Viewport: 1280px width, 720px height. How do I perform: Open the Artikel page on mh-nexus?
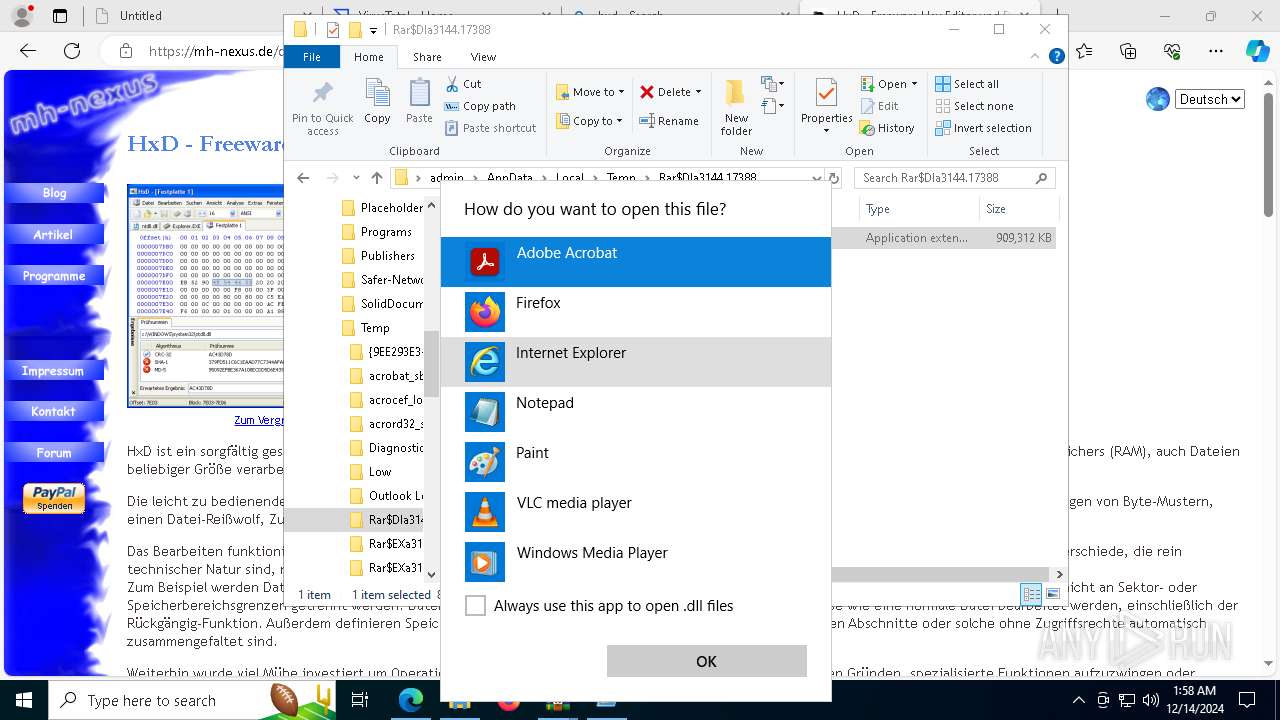(54, 235)
